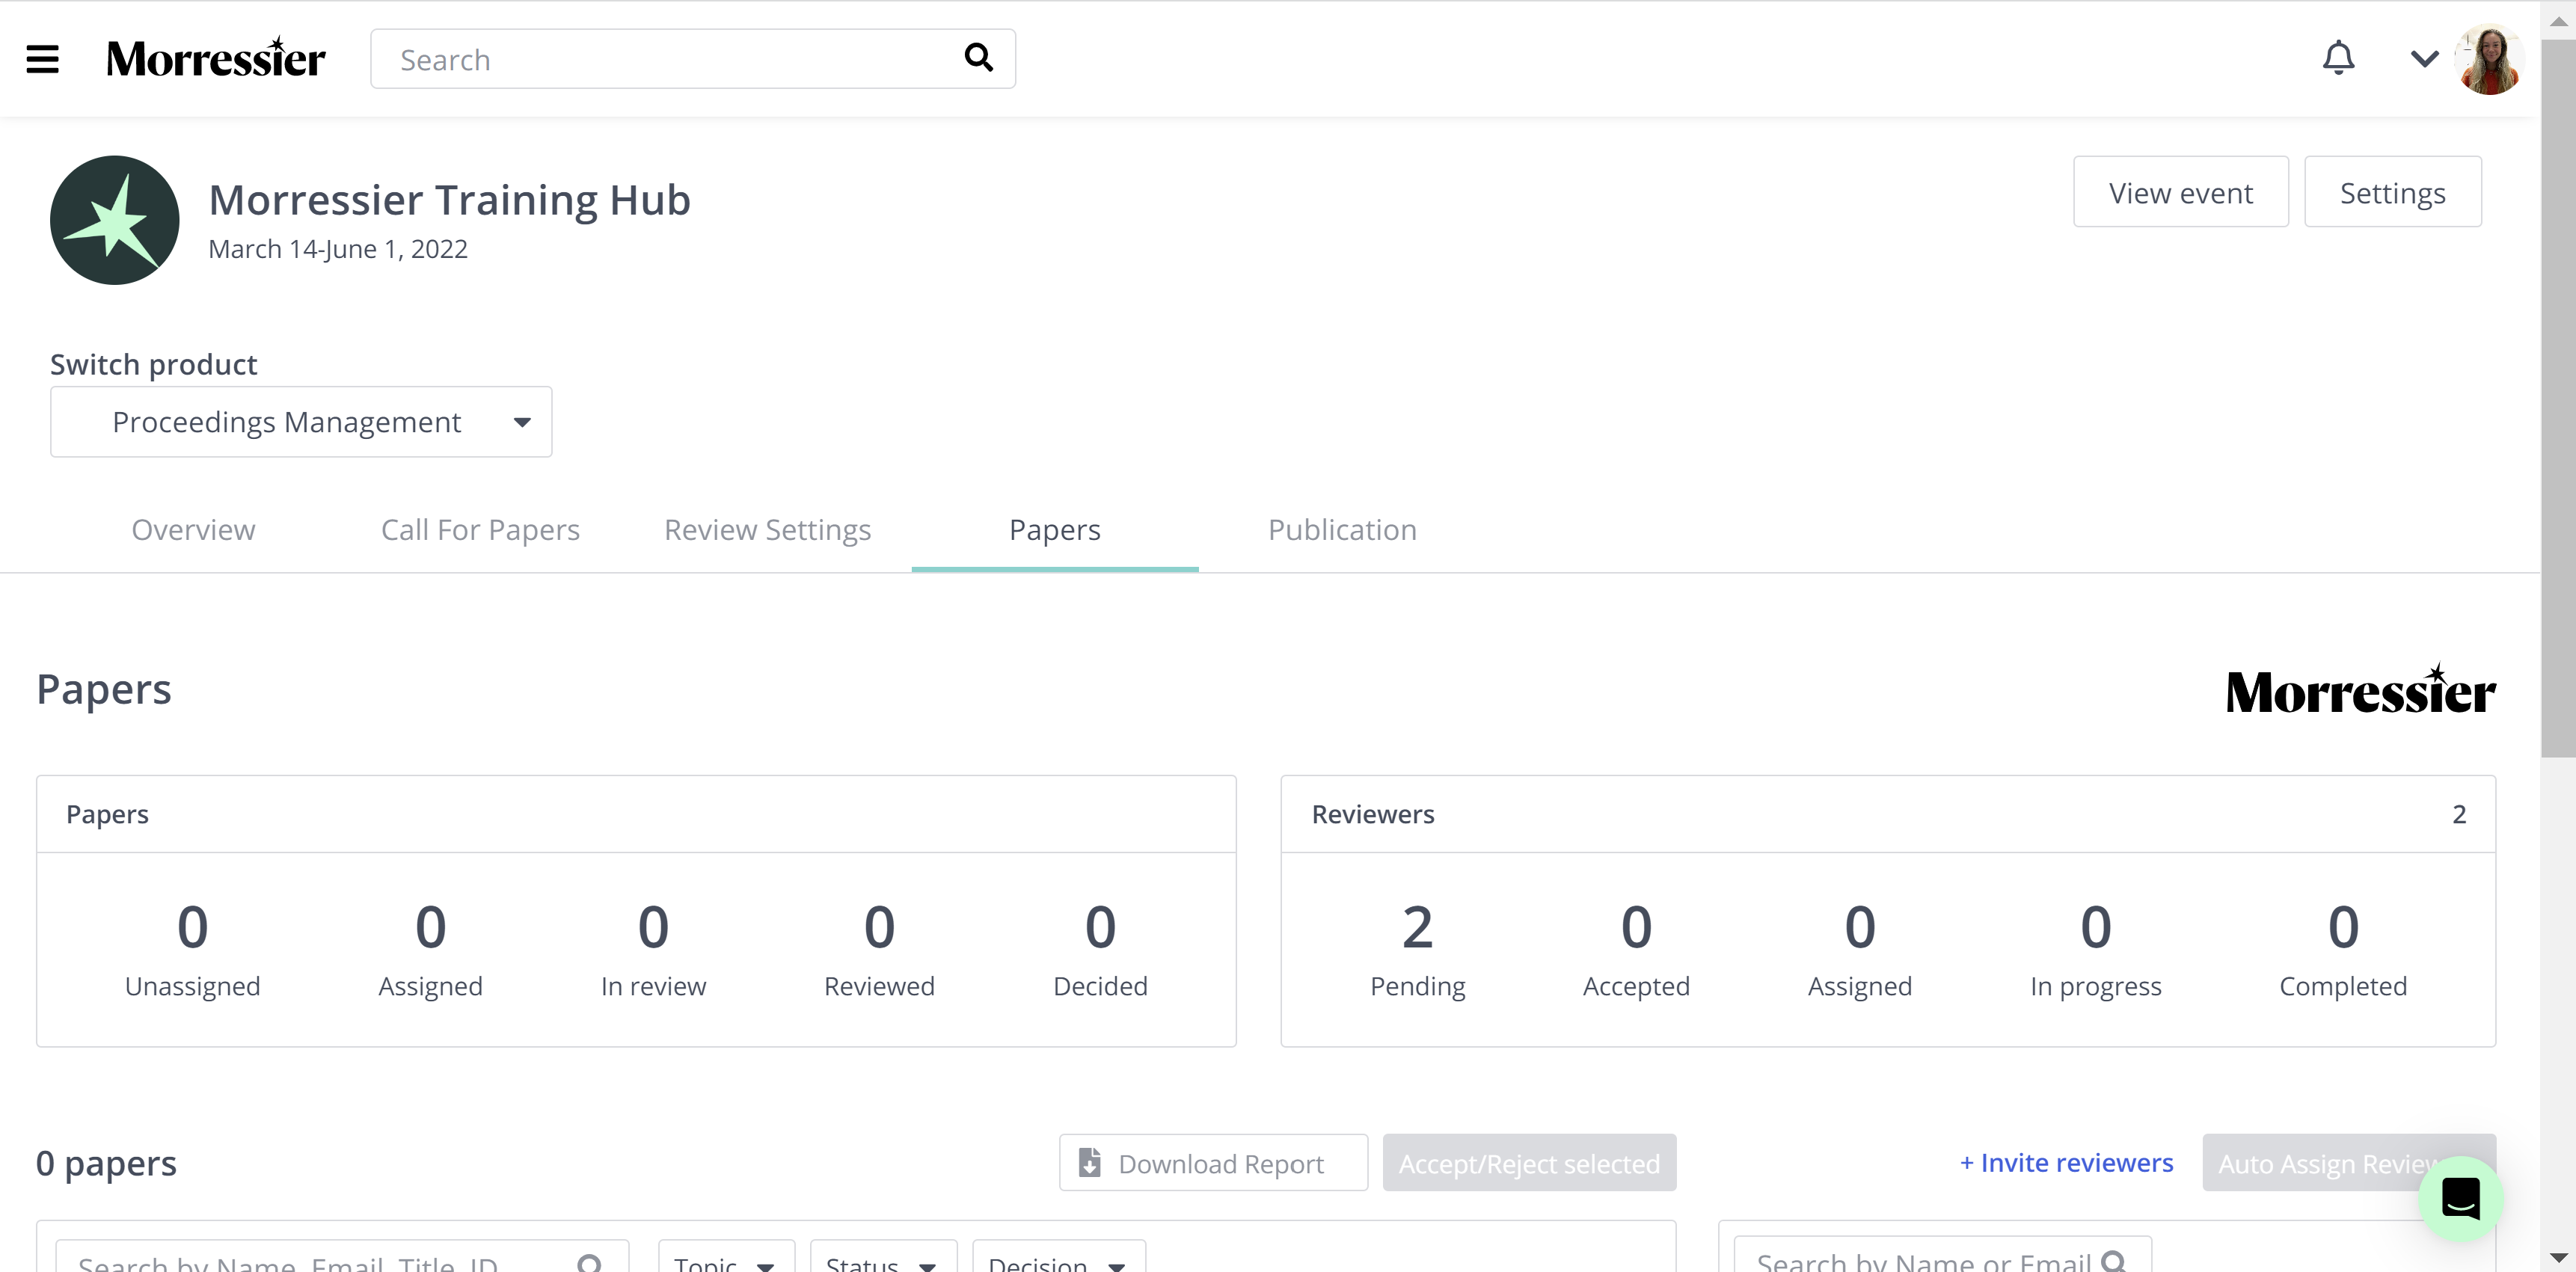
Task: Click the scrollbar up arrow
Action: point(2558,20)
